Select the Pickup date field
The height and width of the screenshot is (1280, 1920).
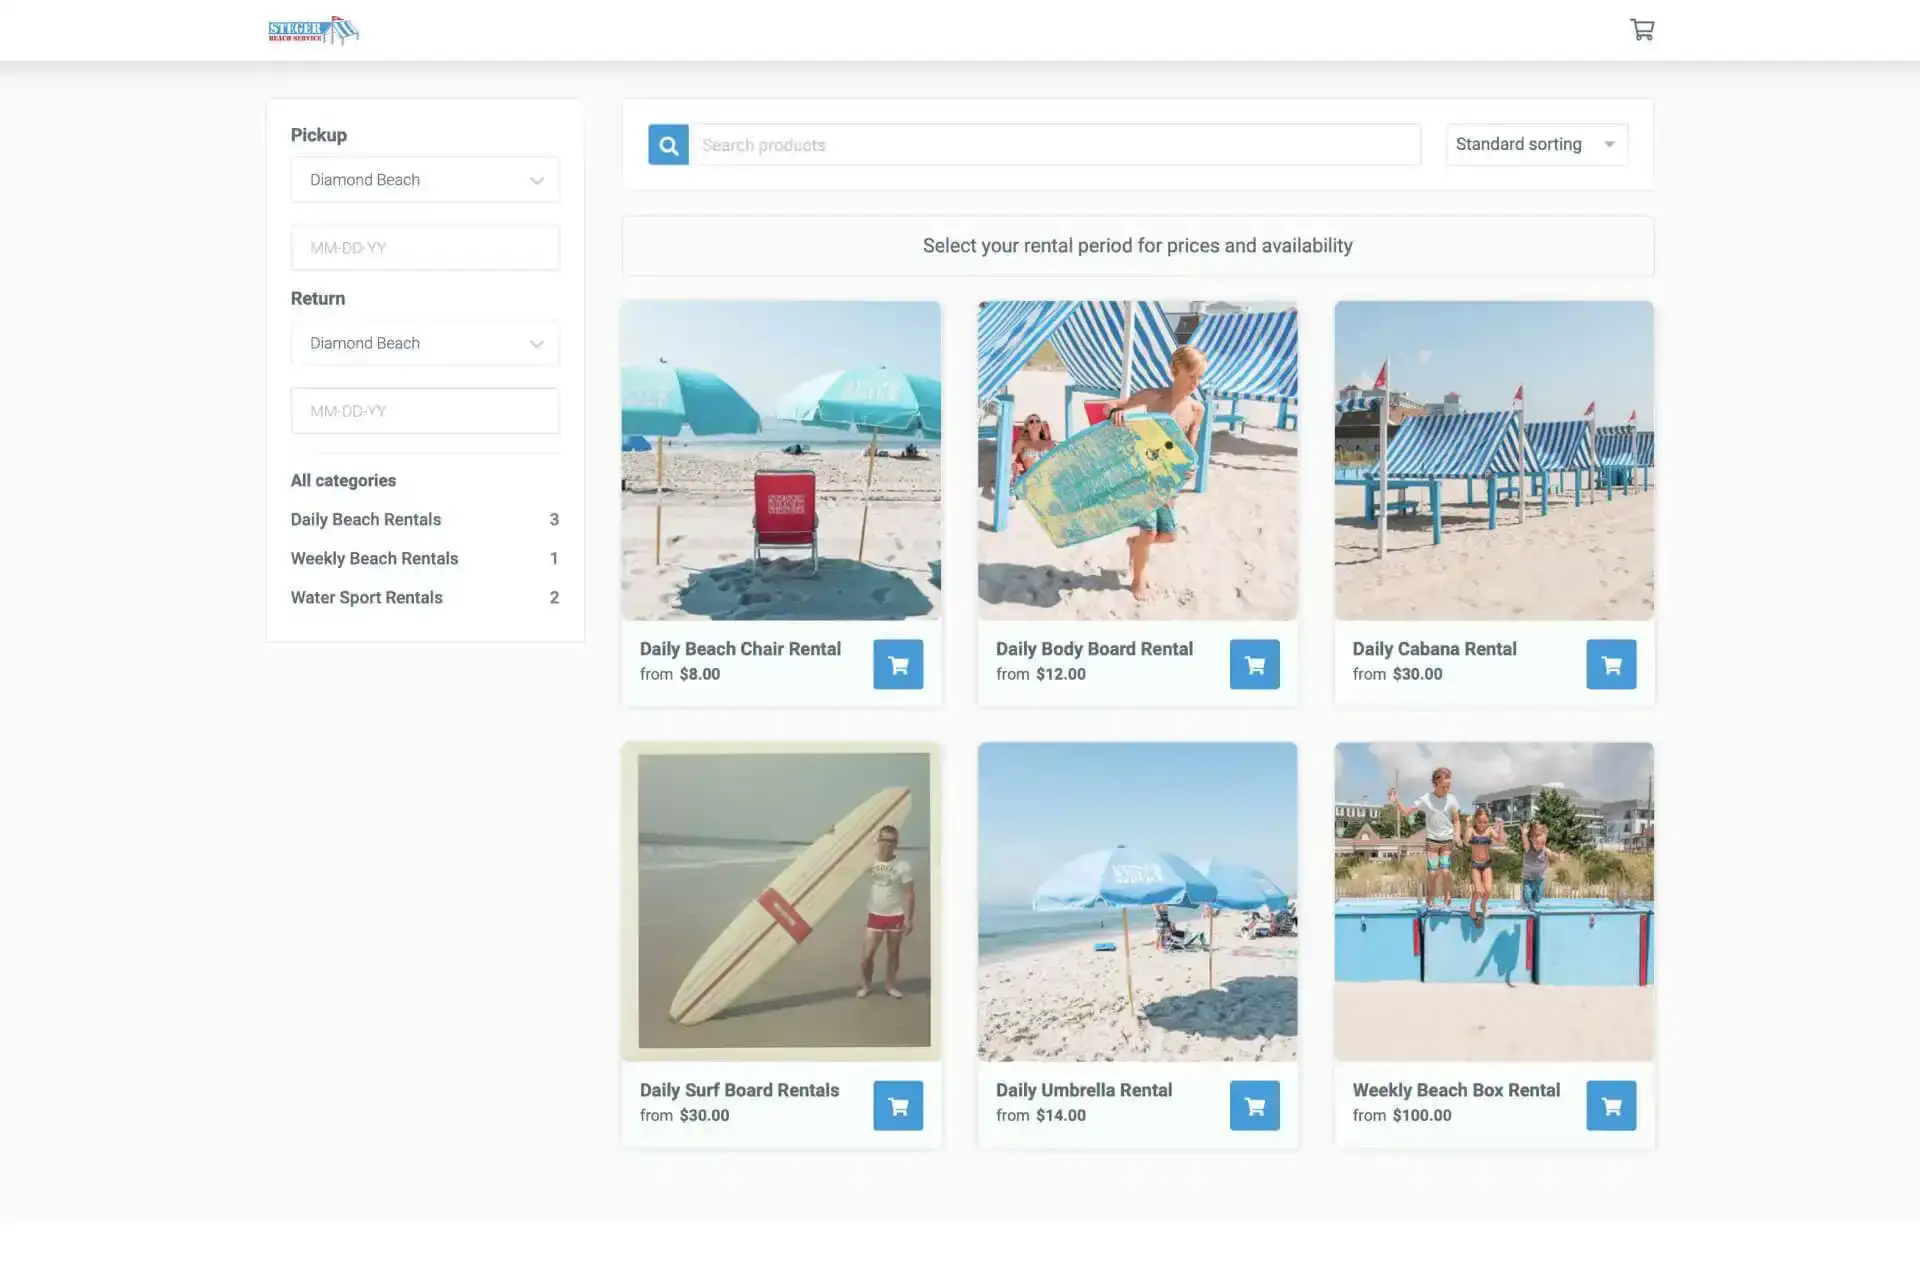(x=424, y=247)
